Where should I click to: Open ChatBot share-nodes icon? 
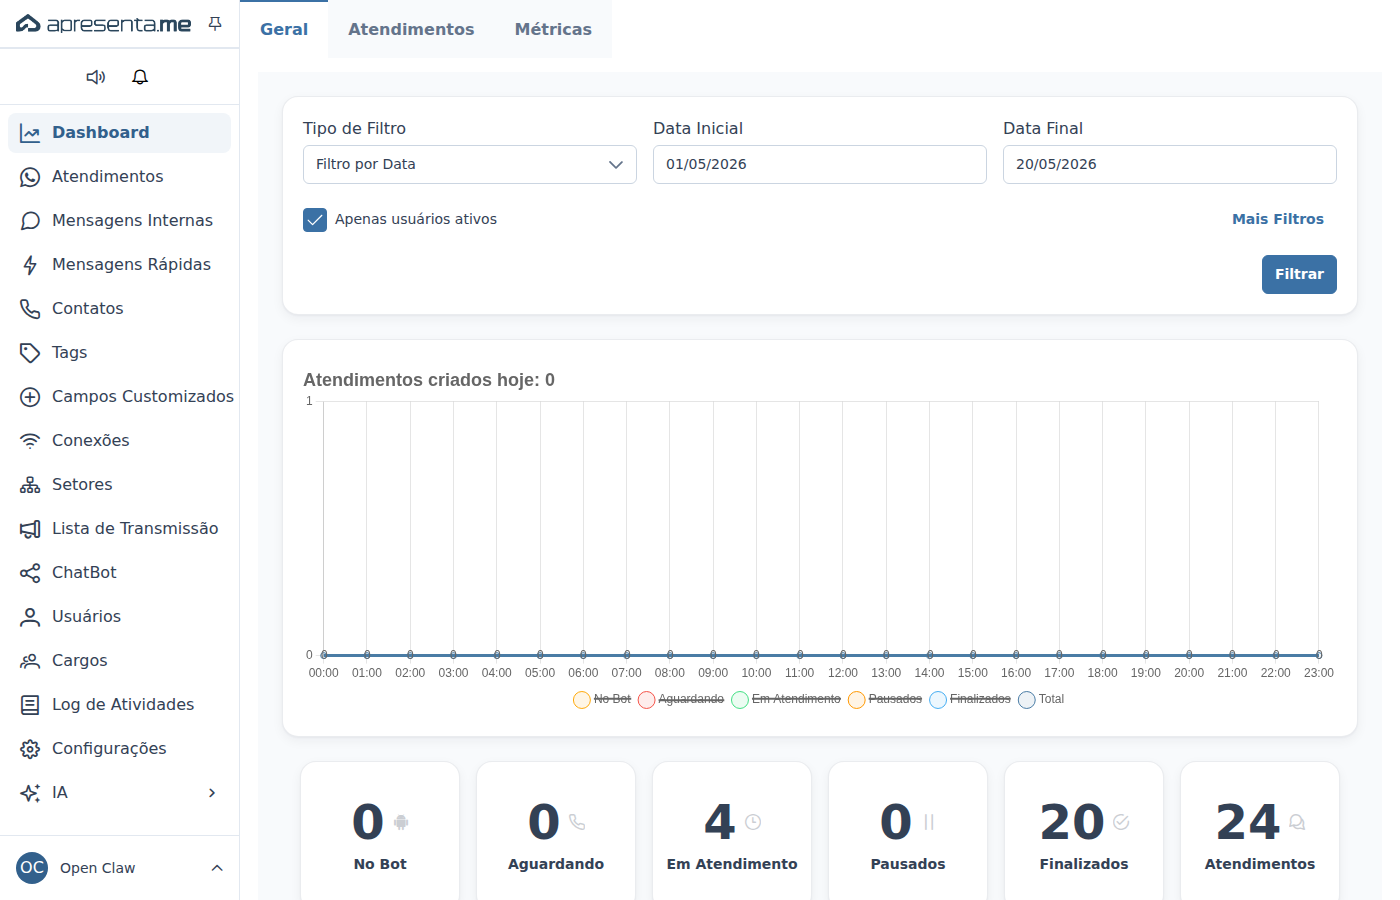[x=30, y=573]
